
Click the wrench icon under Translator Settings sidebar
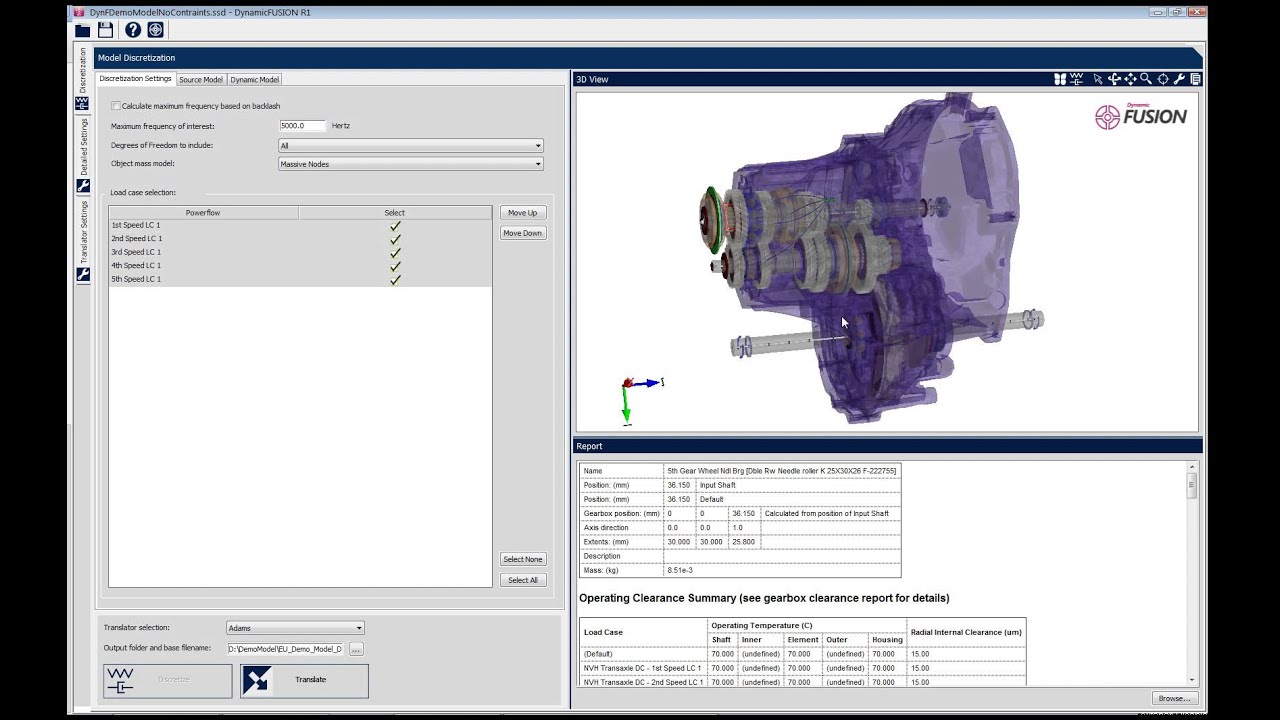click(x=83, y=275)
